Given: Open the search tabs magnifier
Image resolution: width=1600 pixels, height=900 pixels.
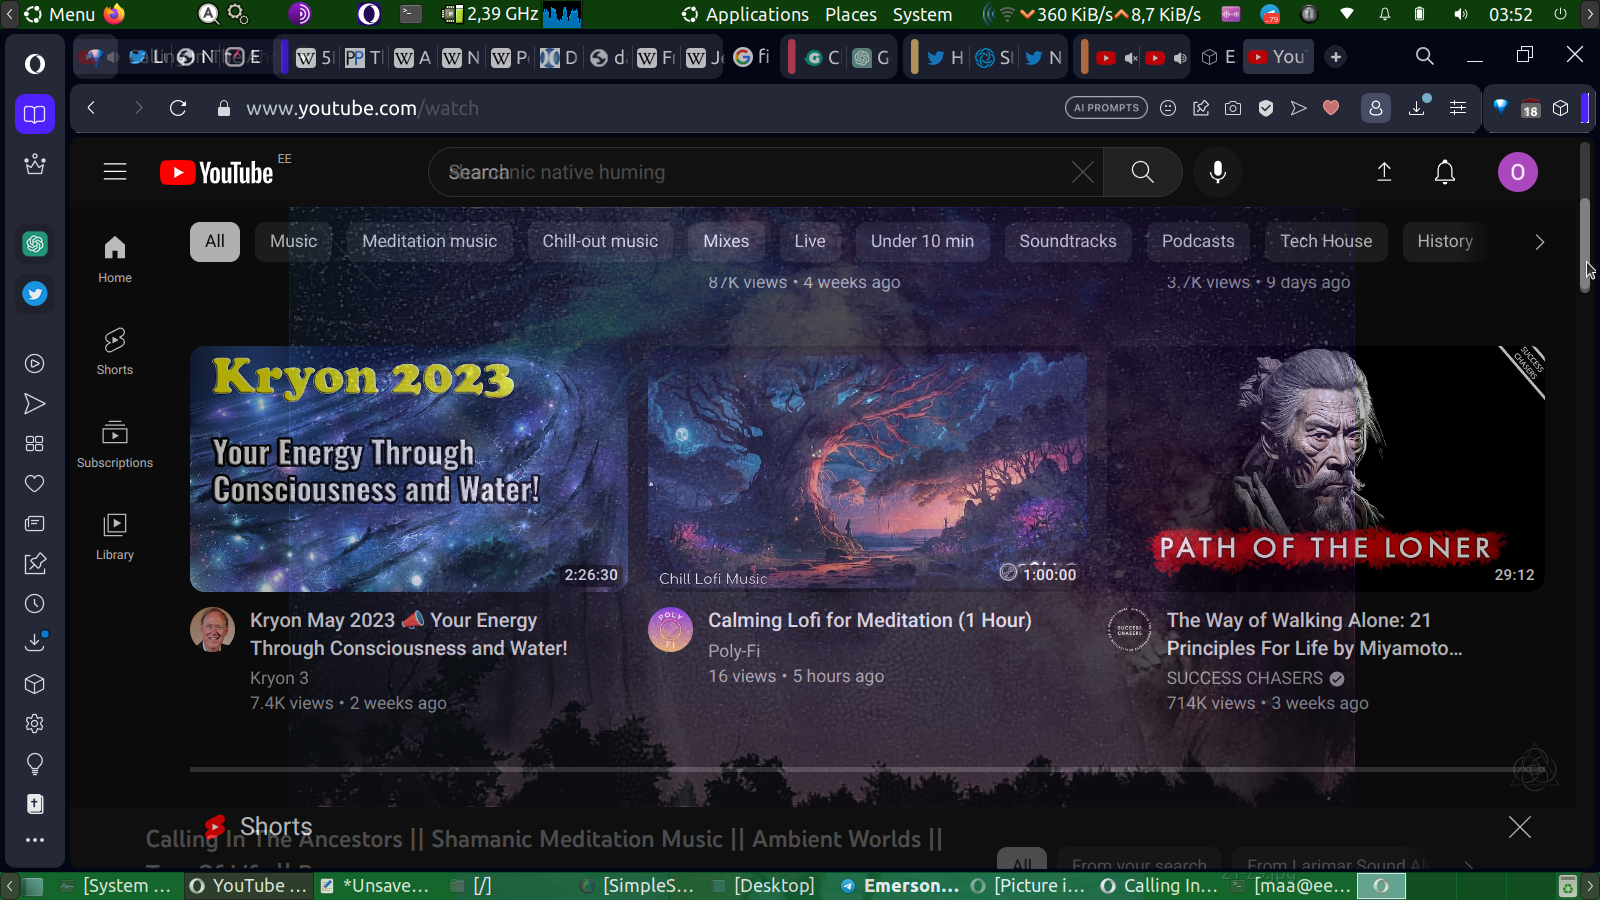Looking at the screenshot, I should click(1425, 57).
